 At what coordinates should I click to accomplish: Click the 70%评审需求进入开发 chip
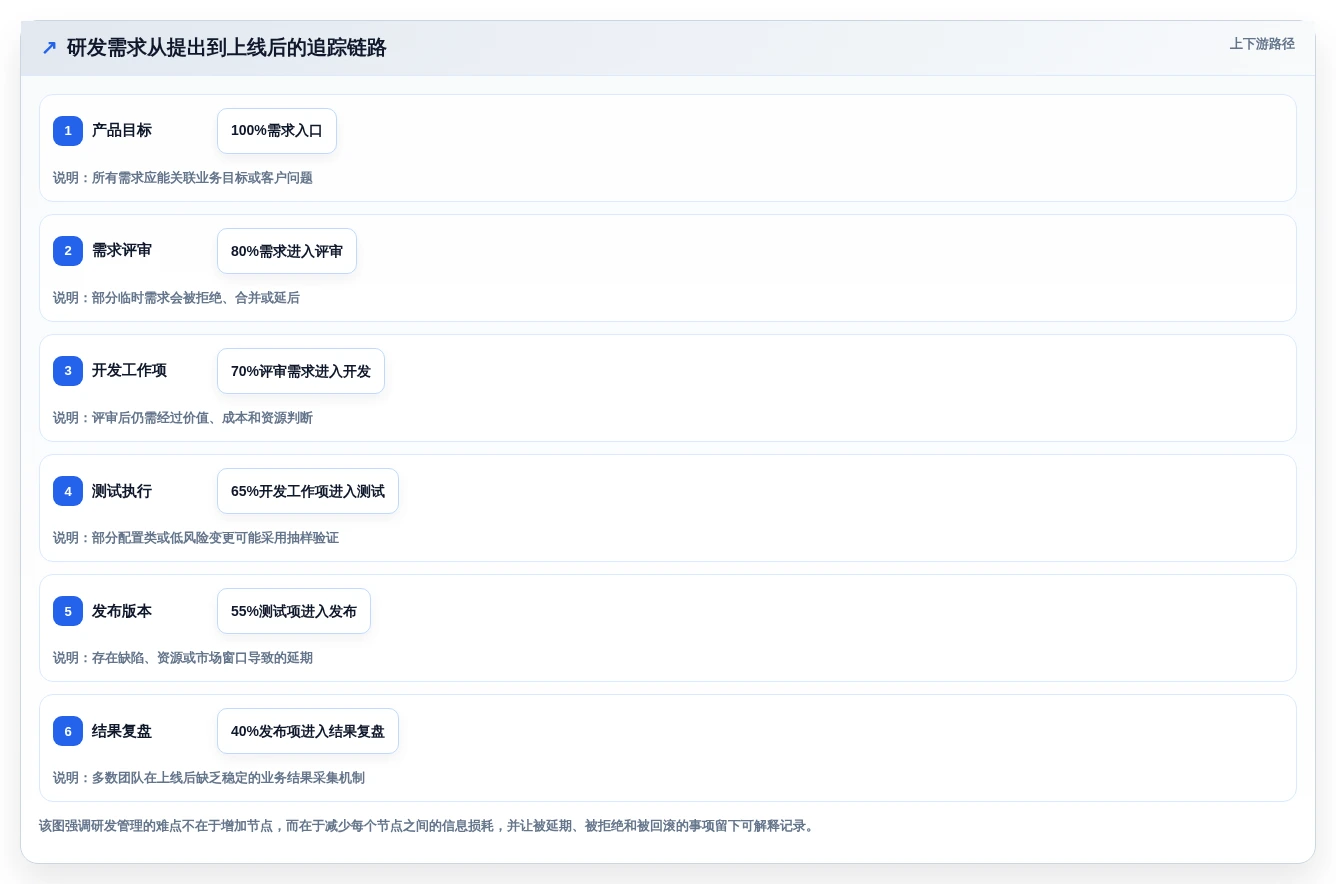pyautogui.click(x=301, y=371)
